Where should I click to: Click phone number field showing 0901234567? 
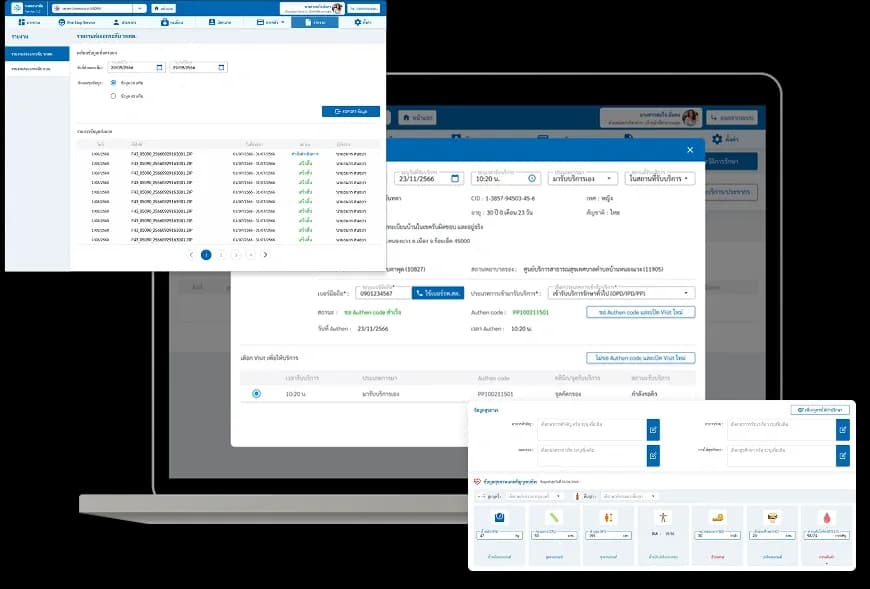tap(383, 293)
